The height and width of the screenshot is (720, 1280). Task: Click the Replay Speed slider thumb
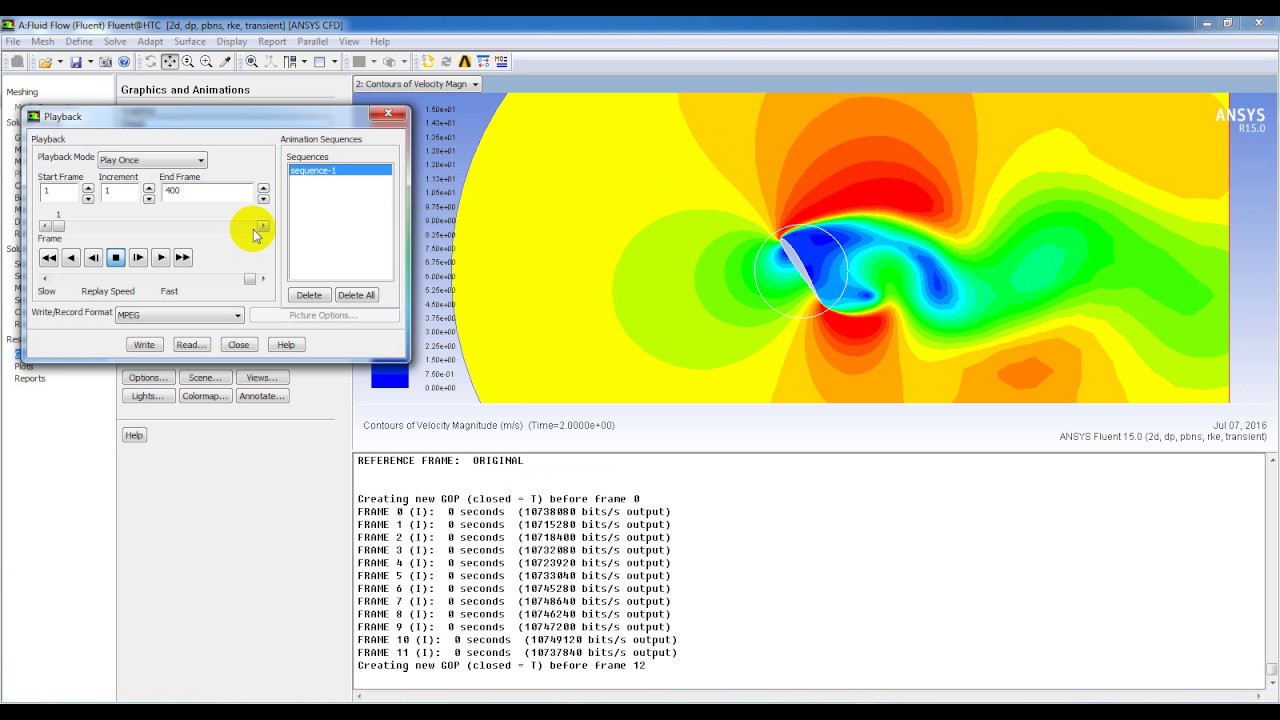click(x=250, y=279)
